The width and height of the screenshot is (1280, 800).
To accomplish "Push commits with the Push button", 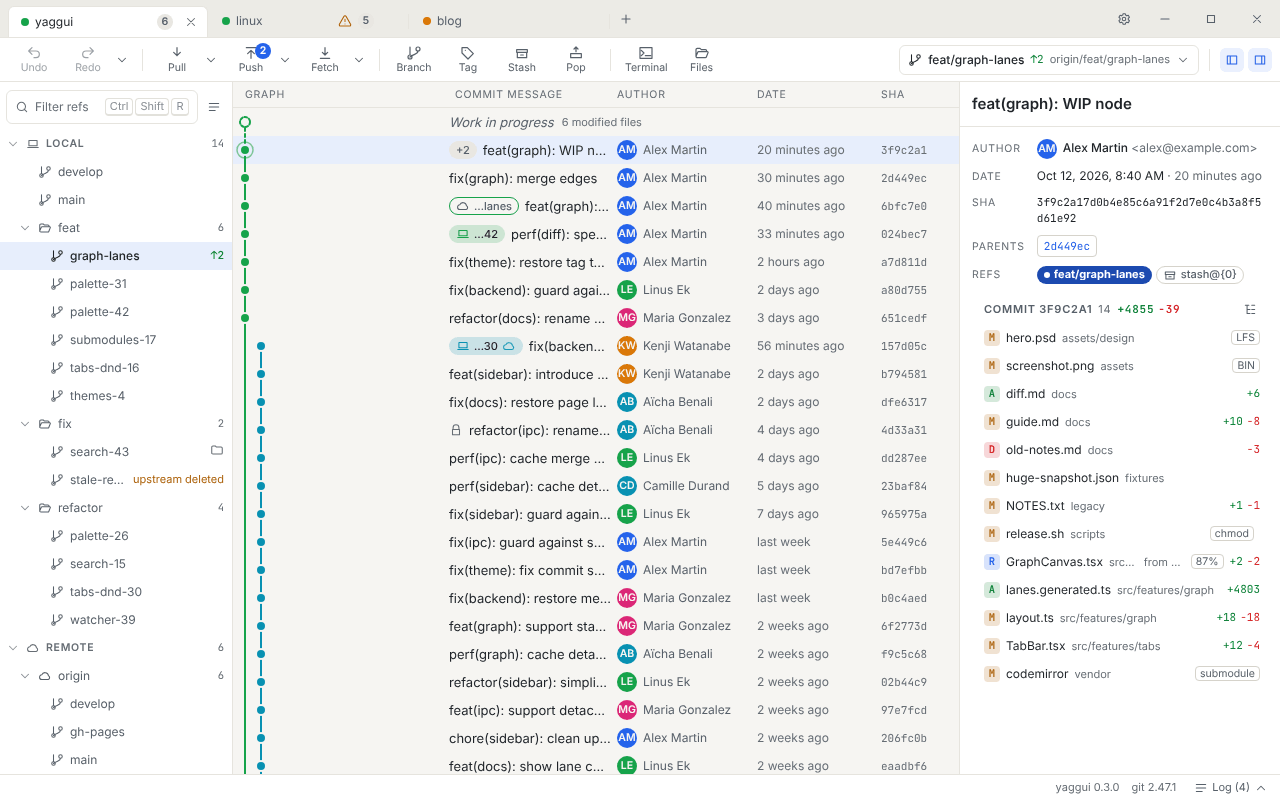I will [x=251, y=59].
